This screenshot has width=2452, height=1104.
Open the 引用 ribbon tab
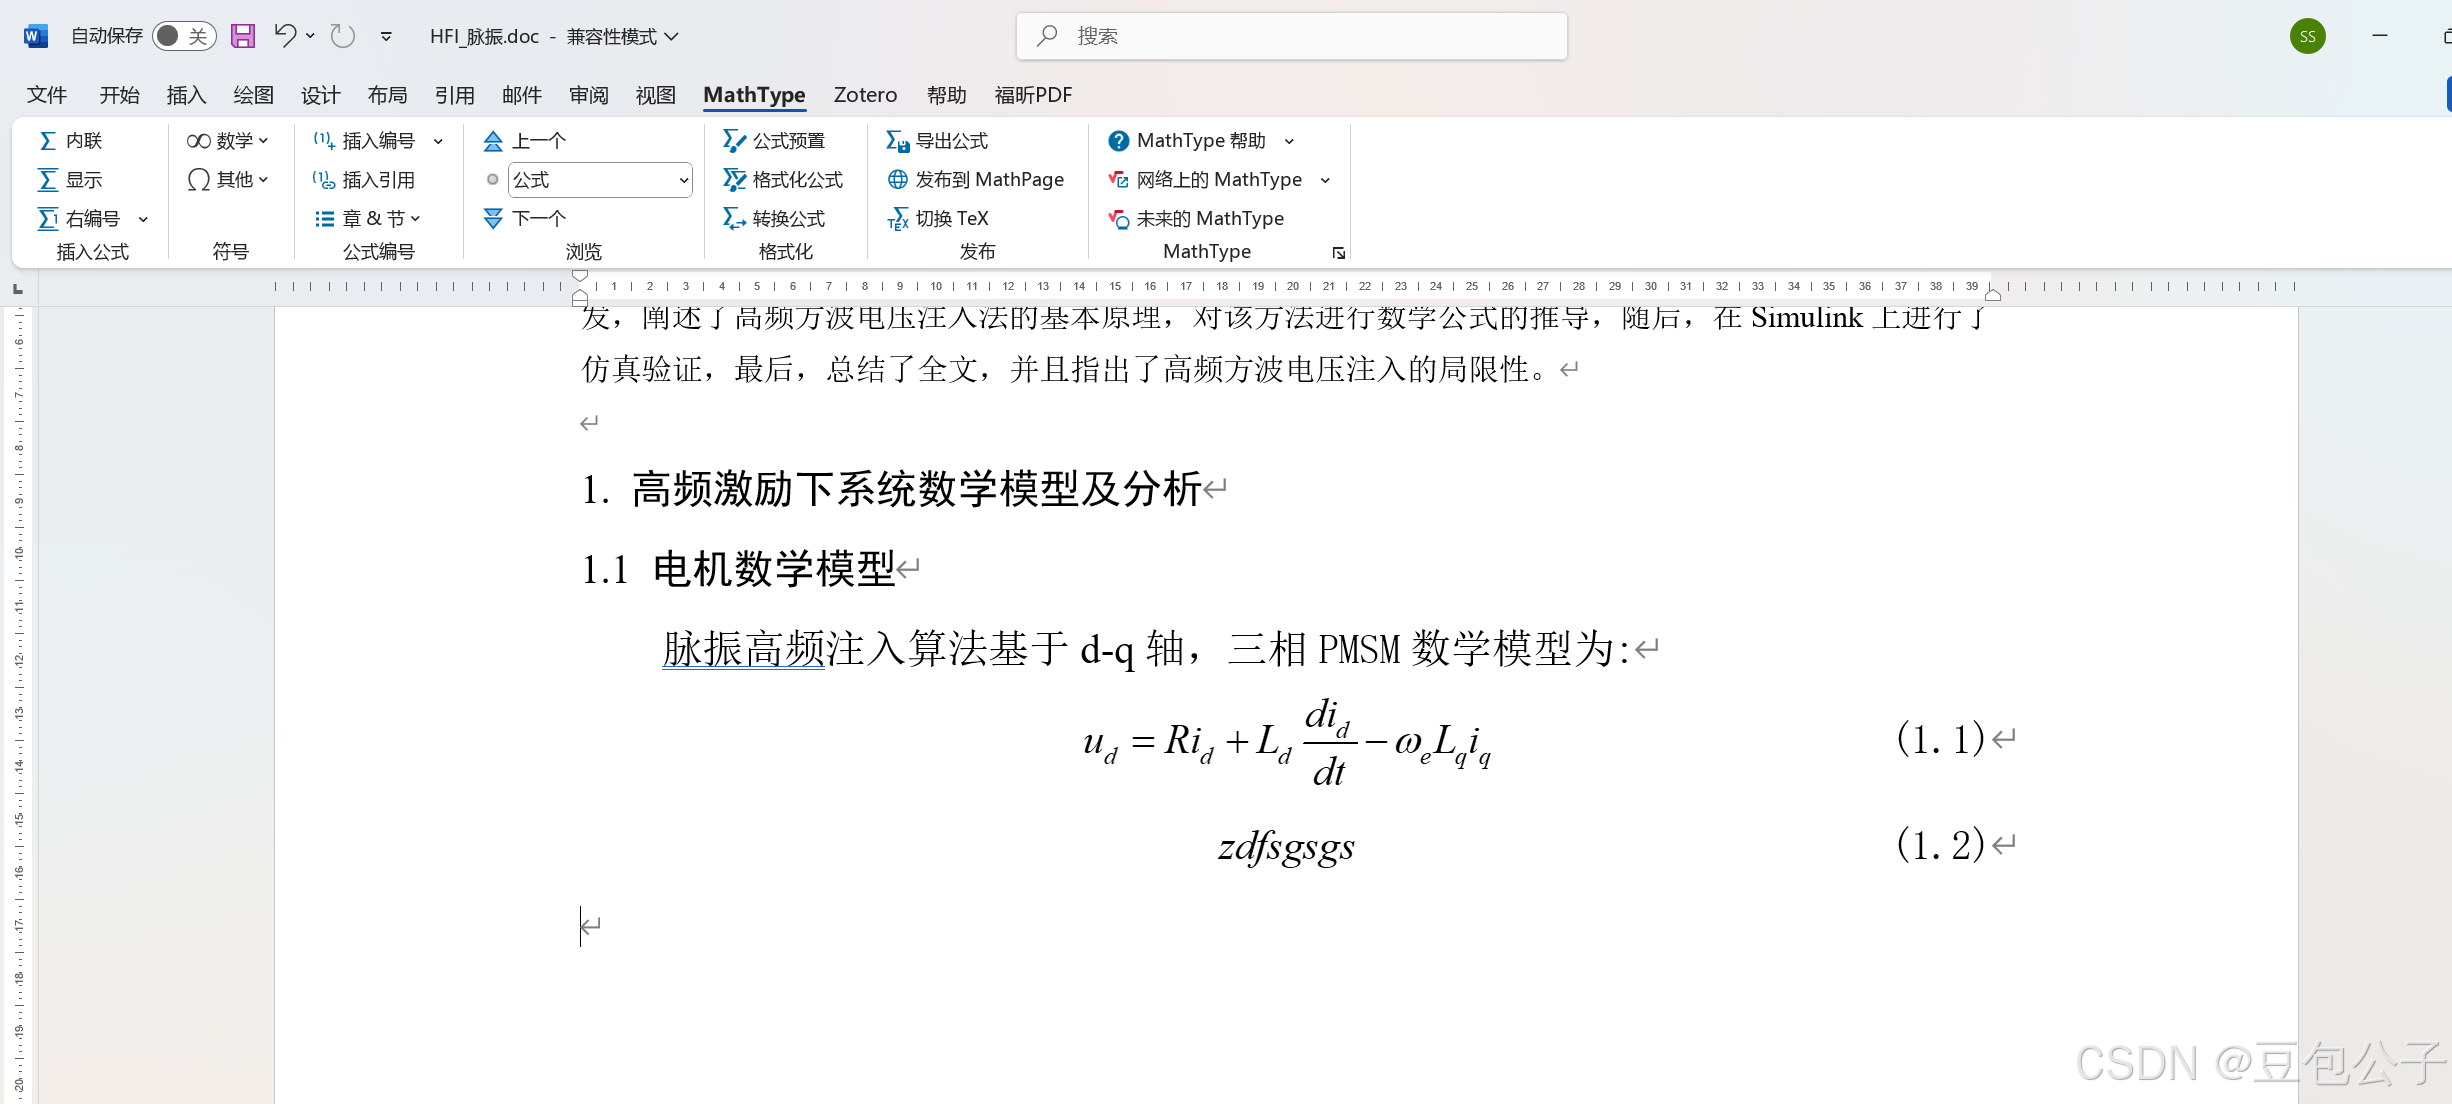pyautogui.click(x=454, y=95)
